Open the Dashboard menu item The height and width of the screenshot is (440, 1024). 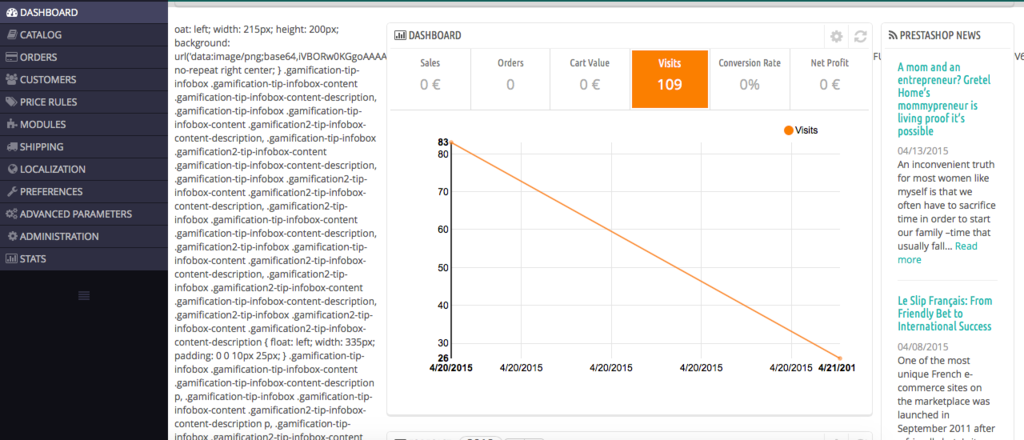[84, 12]
